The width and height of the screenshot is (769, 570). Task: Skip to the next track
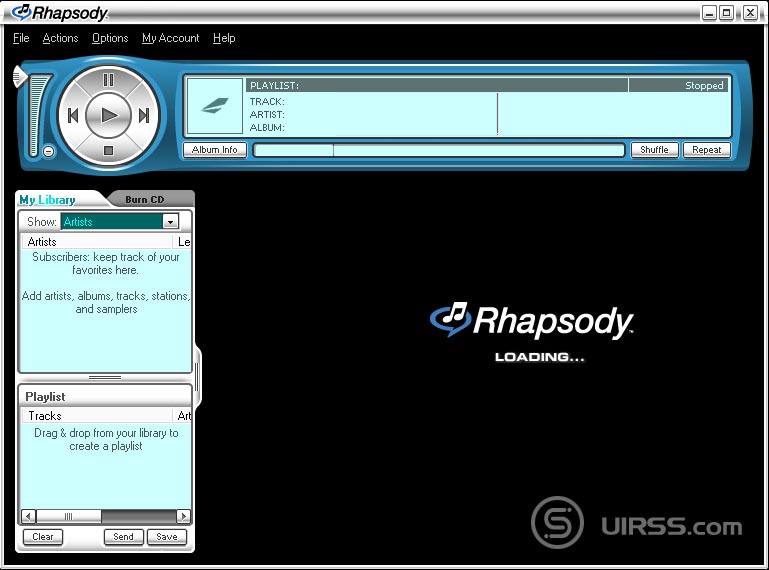(144, 116)
